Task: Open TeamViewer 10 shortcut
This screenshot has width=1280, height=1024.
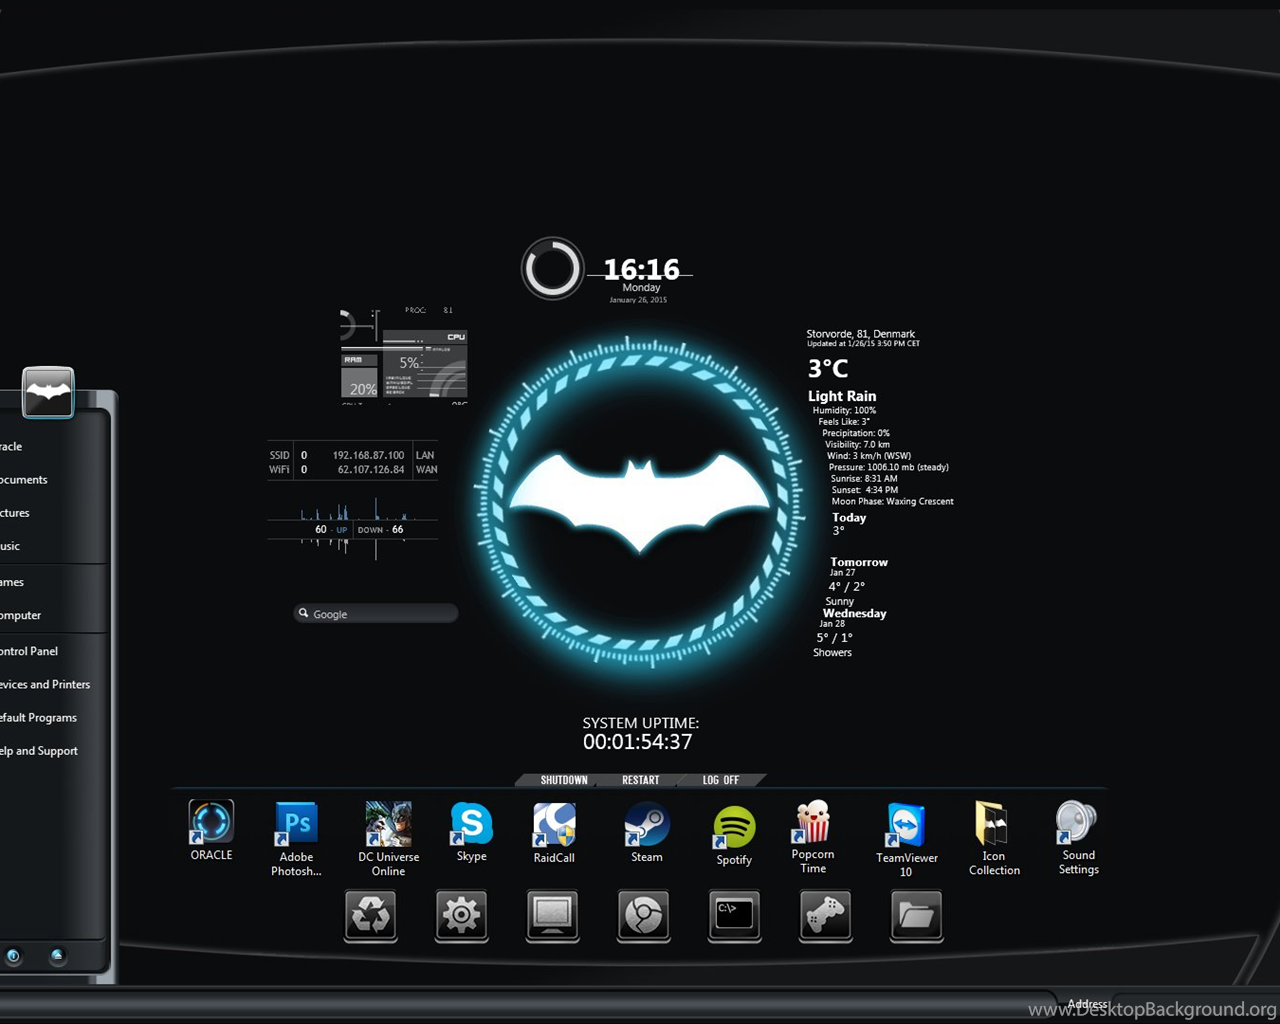Action: point(906,825)
